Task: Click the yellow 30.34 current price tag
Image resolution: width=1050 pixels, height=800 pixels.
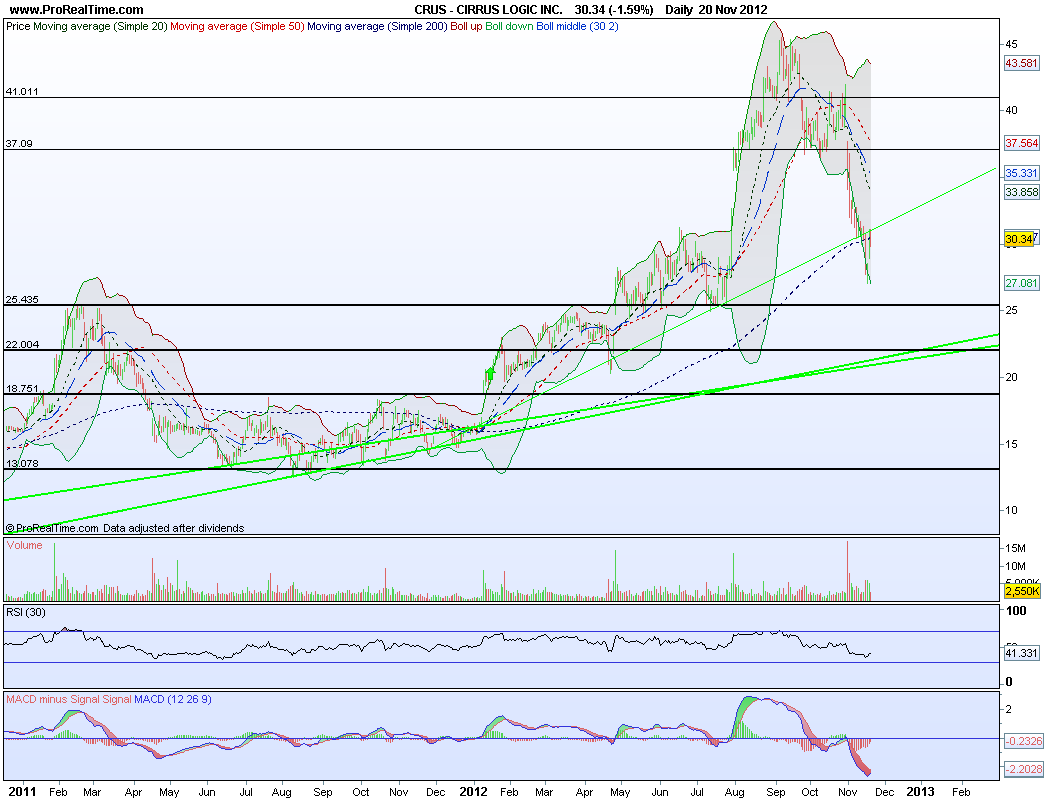Action: (1020, 239)
